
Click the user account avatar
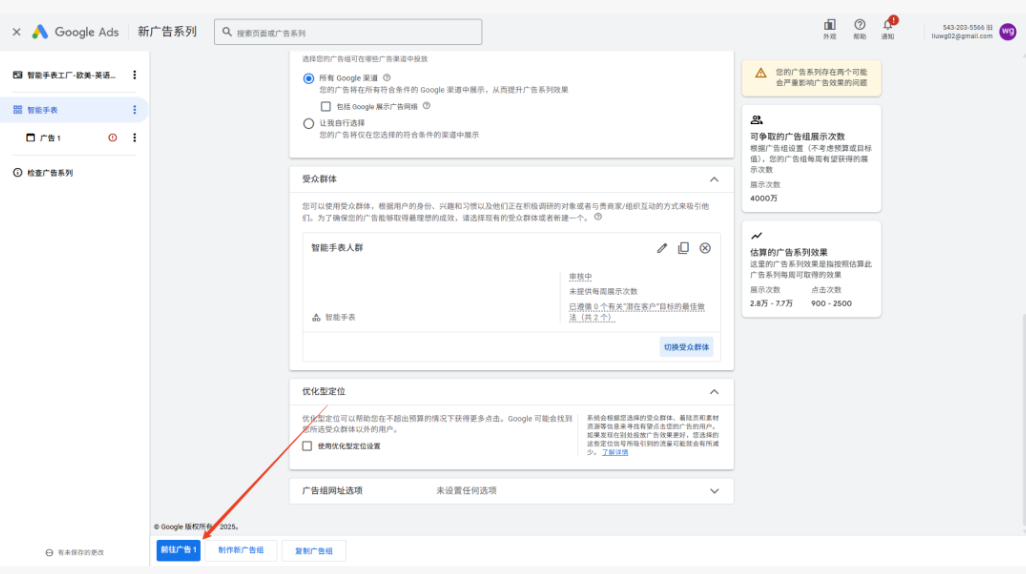tap(1007, 31)
